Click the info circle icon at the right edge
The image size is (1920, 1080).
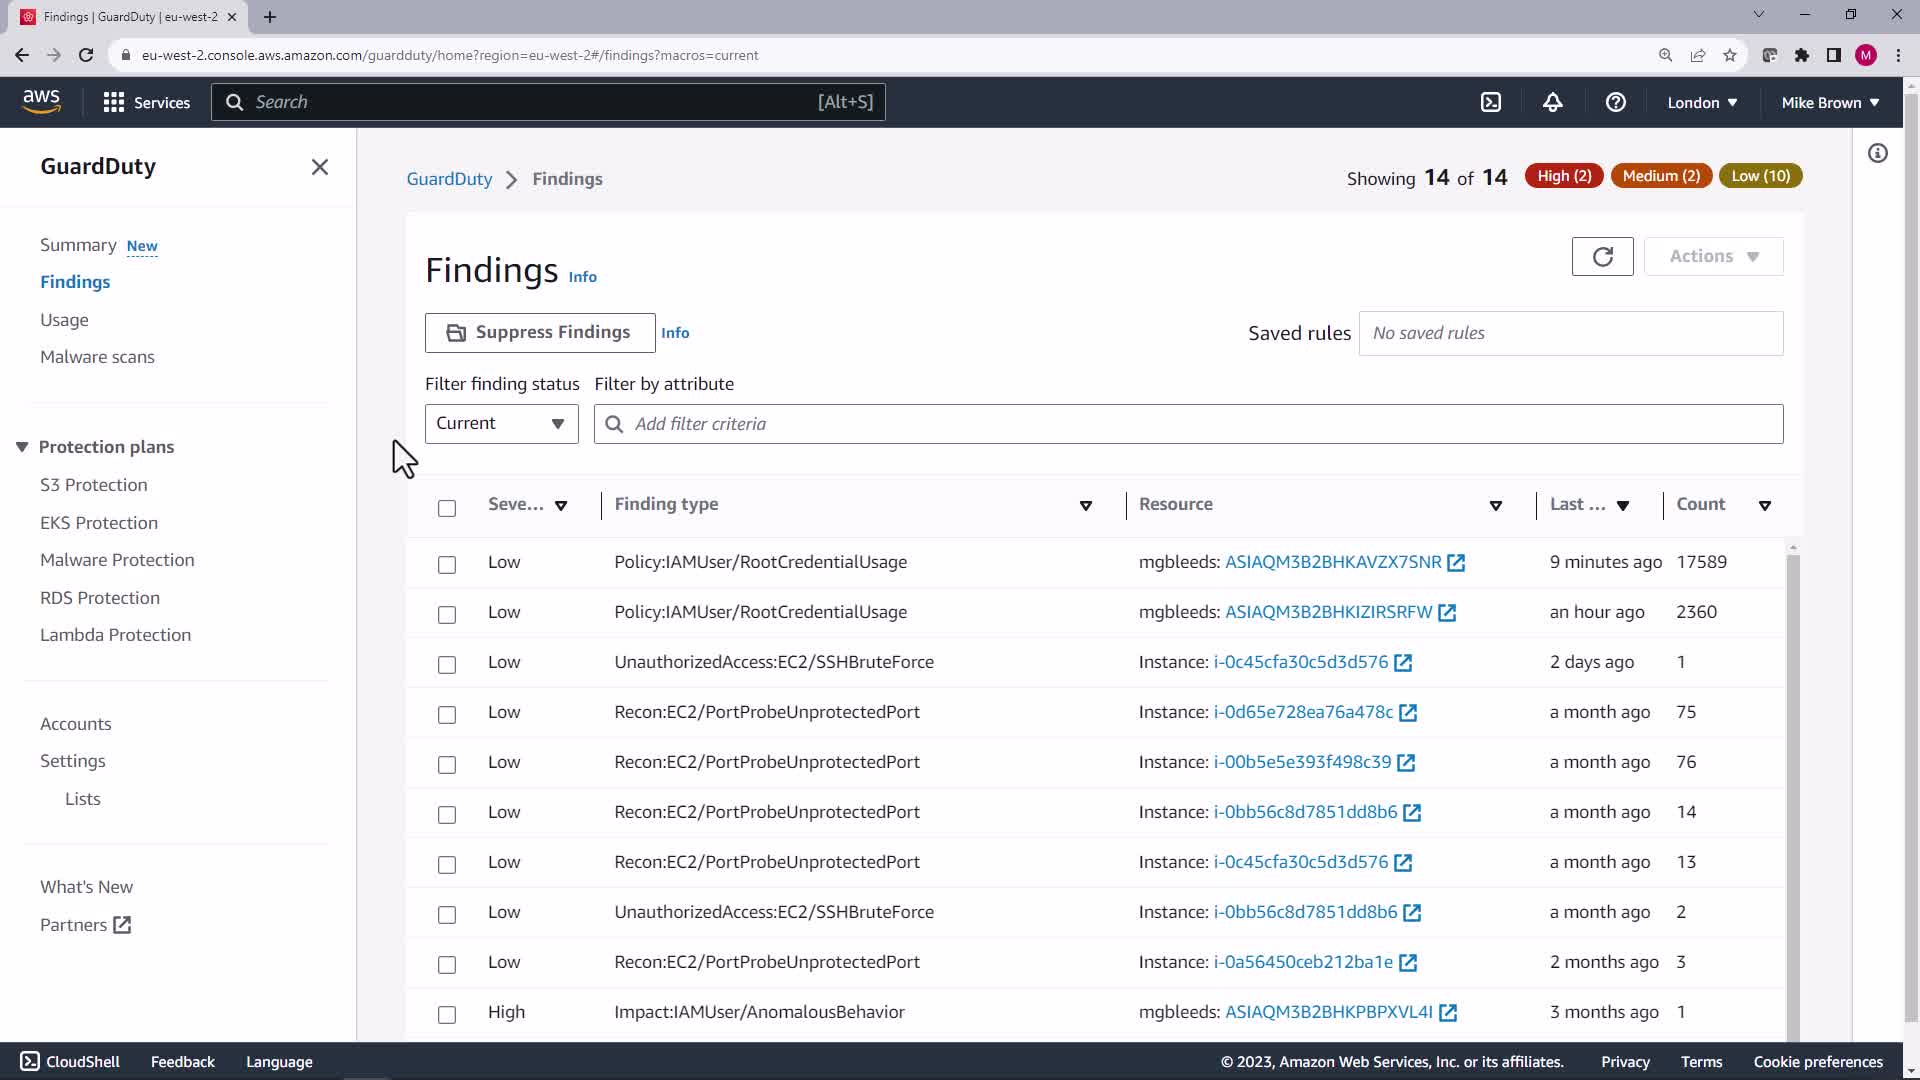click(x=1877, y=153)
